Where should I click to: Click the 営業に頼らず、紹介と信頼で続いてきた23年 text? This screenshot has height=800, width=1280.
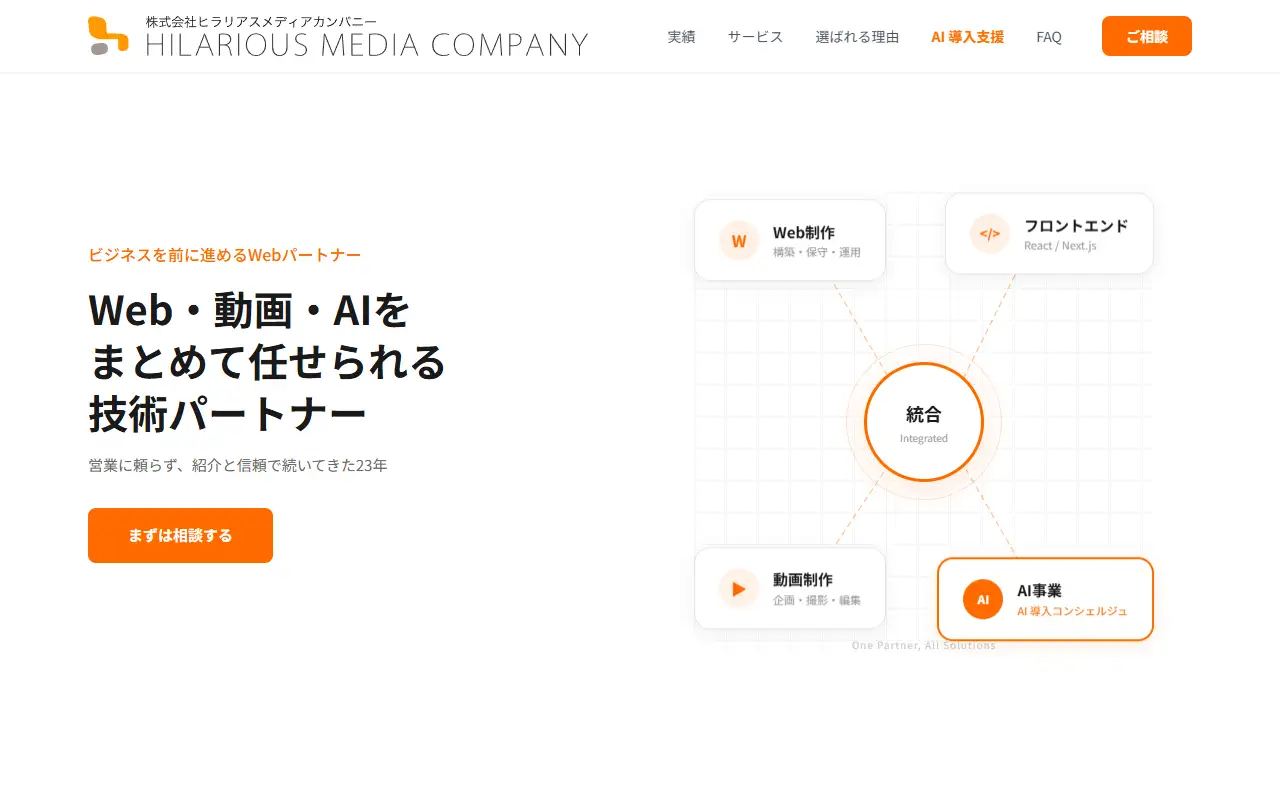tap(238, 465)
